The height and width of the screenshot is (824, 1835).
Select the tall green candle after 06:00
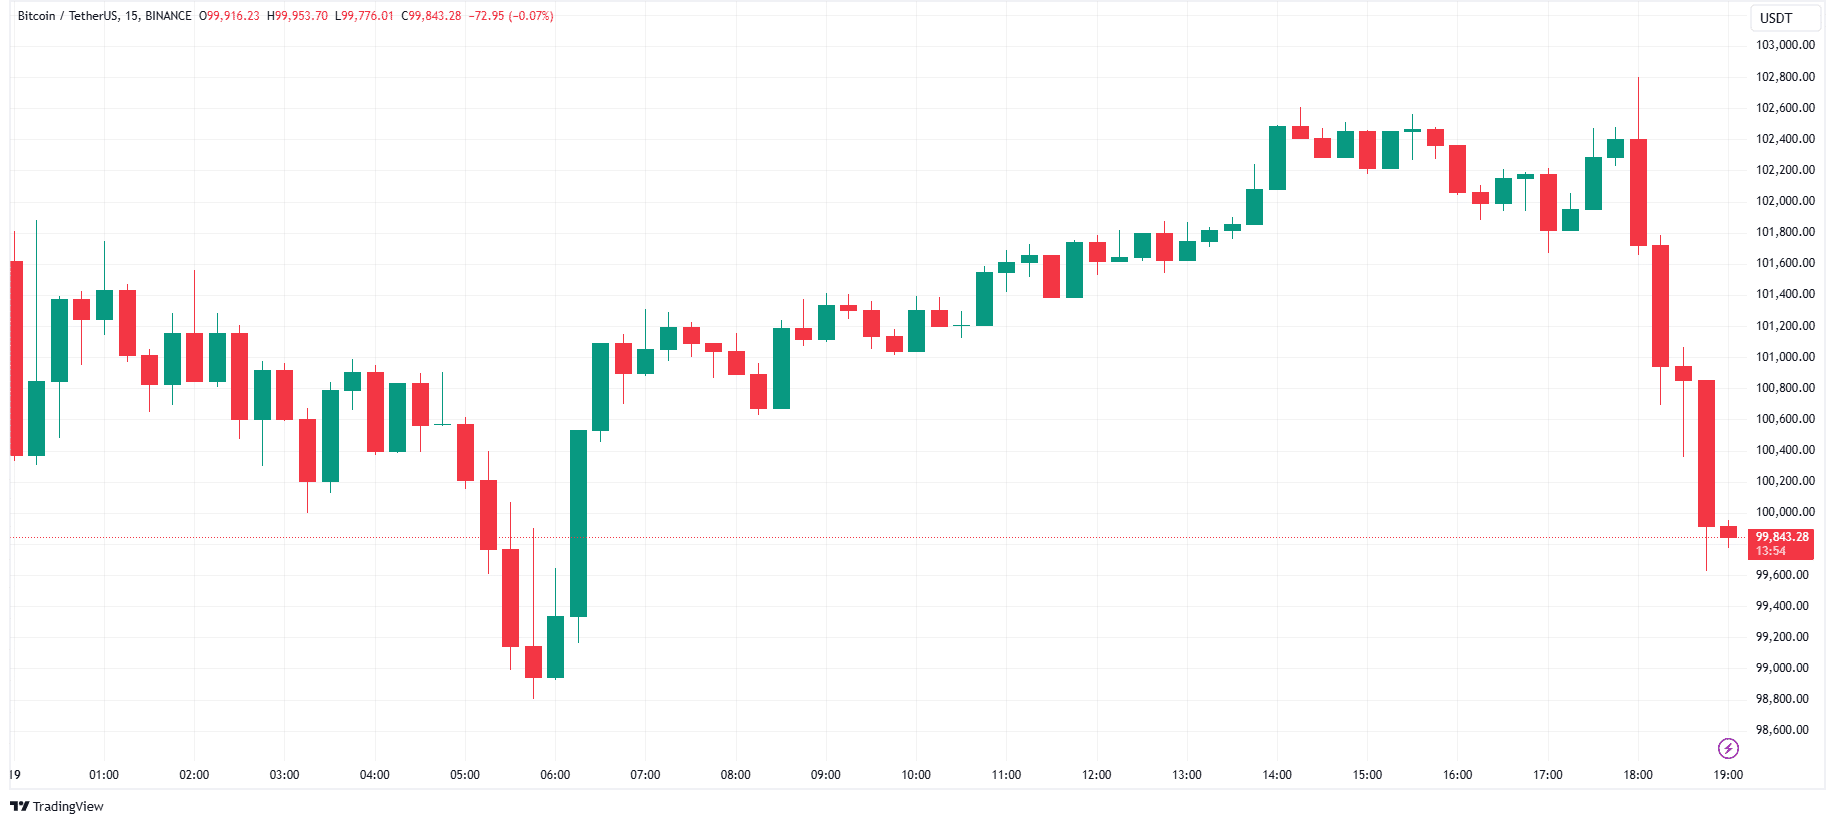(578, 523)
